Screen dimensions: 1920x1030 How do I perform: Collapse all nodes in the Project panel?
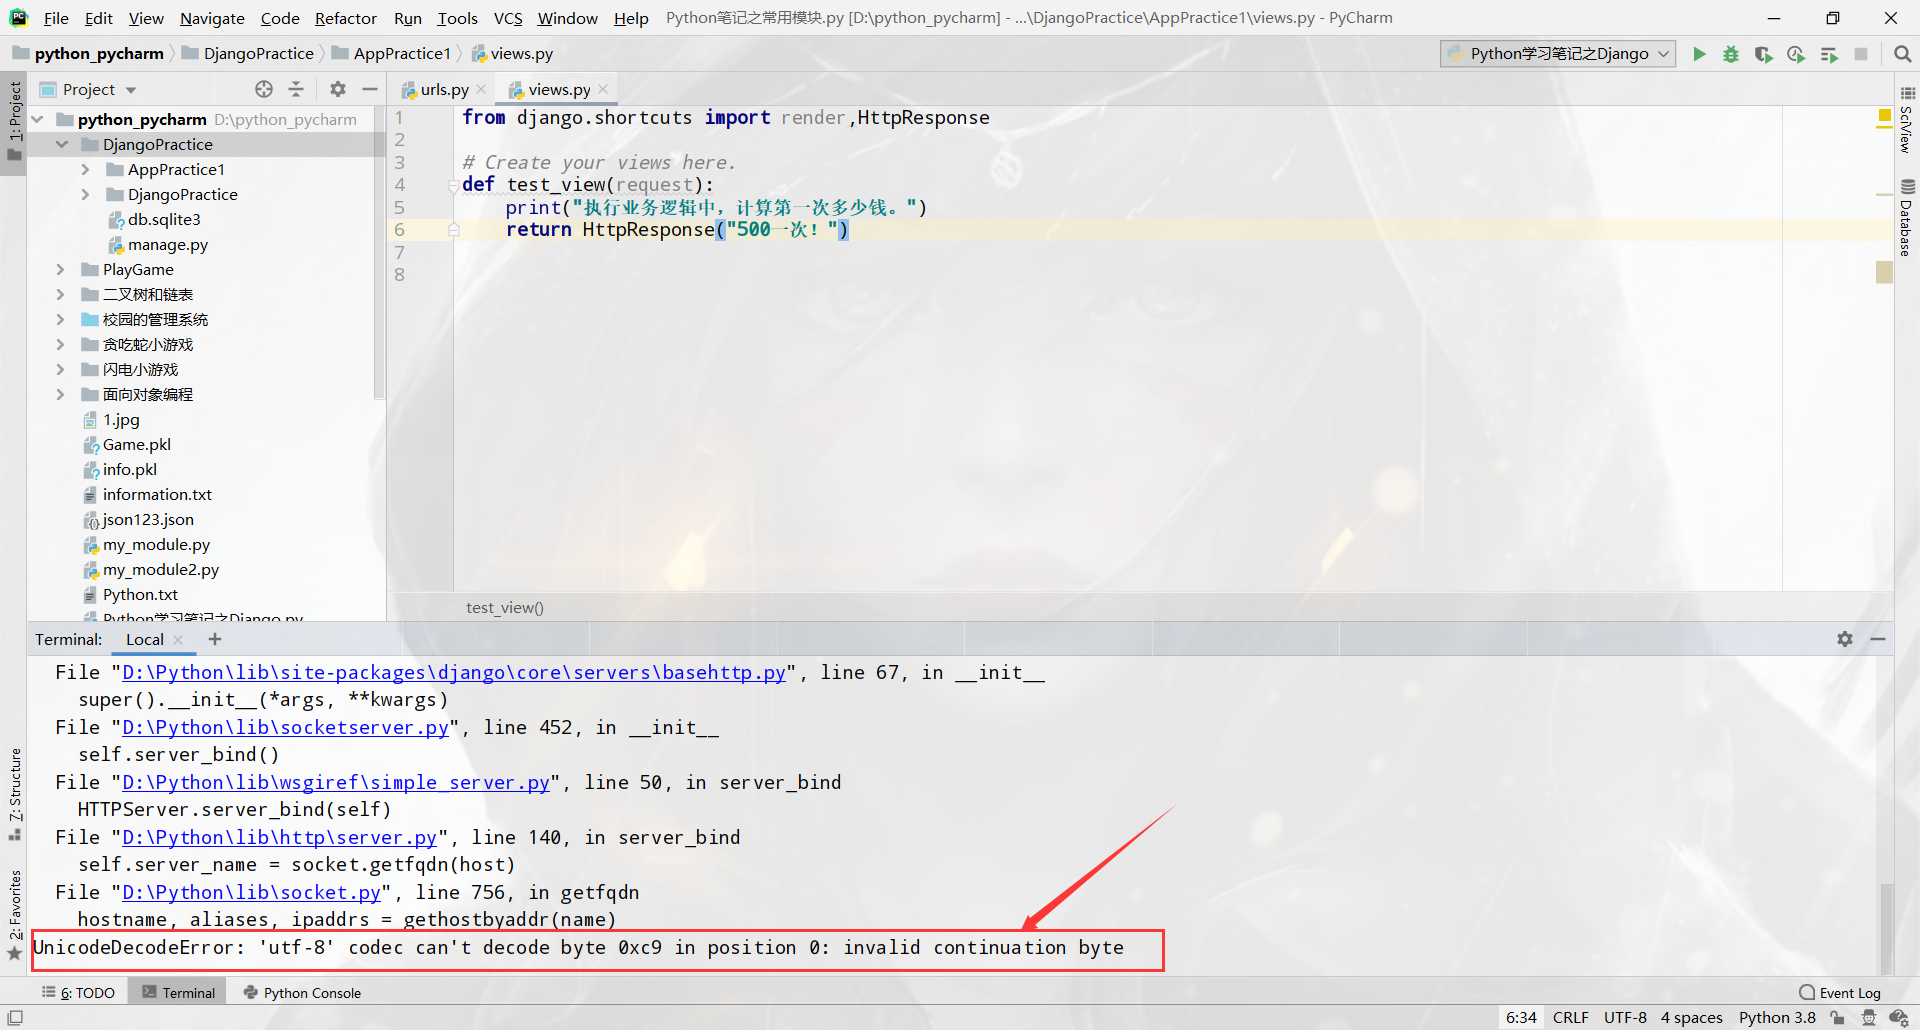pos(296,89)
